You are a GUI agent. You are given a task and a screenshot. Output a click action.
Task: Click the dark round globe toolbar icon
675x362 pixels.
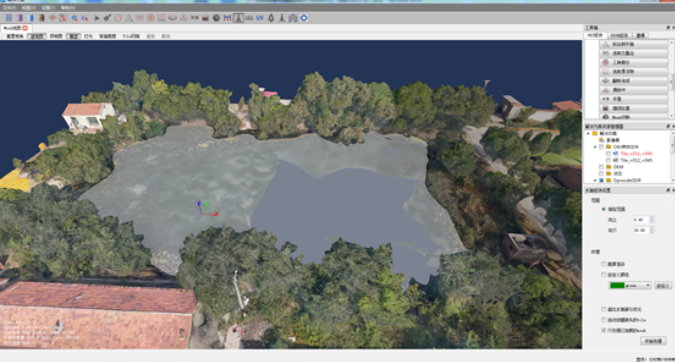click(x=216, y=18)
